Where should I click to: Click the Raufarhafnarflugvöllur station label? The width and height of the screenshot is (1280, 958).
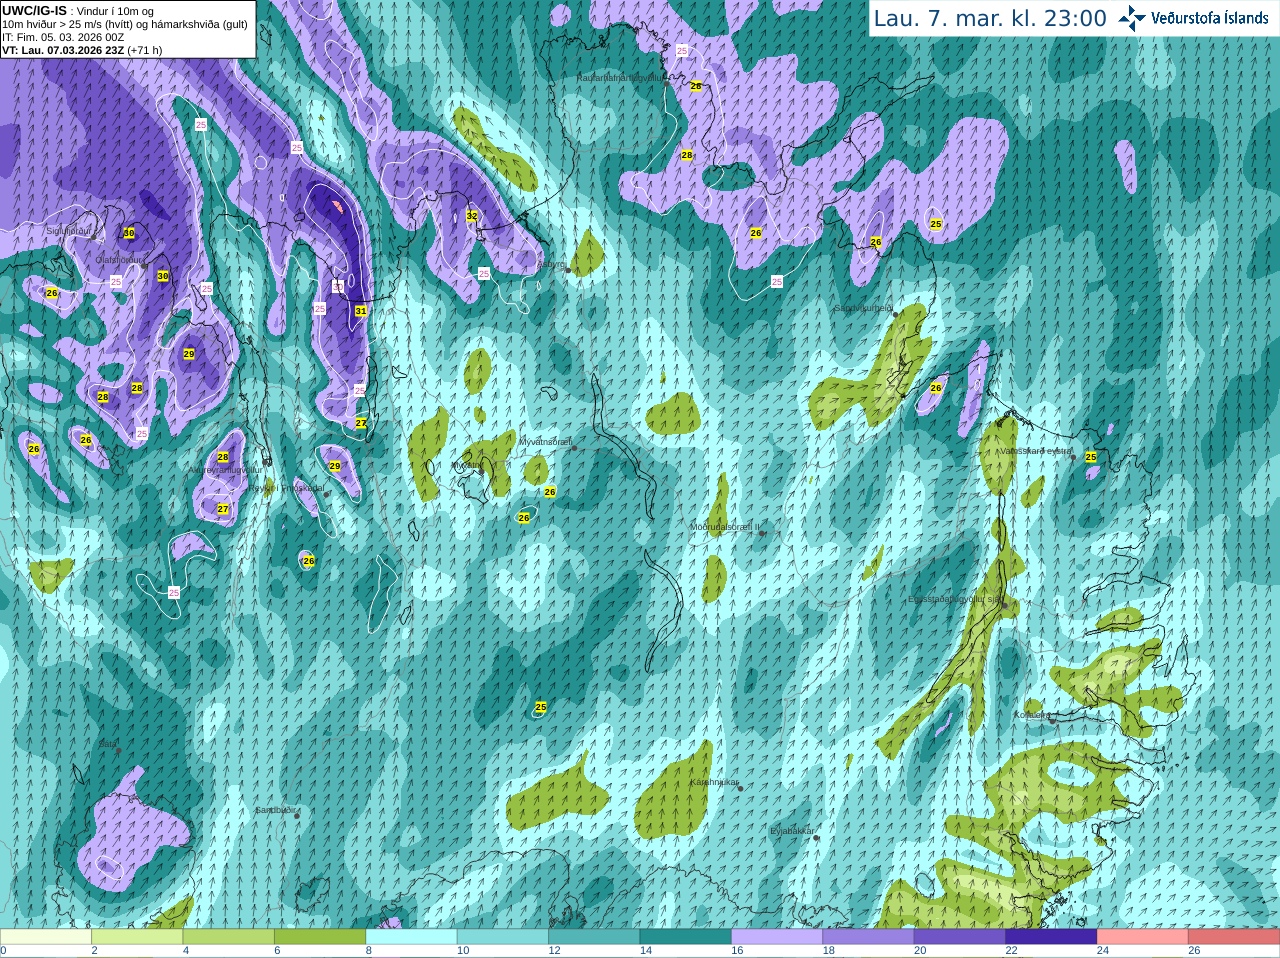pyautogui.click(x=620, y=77)
